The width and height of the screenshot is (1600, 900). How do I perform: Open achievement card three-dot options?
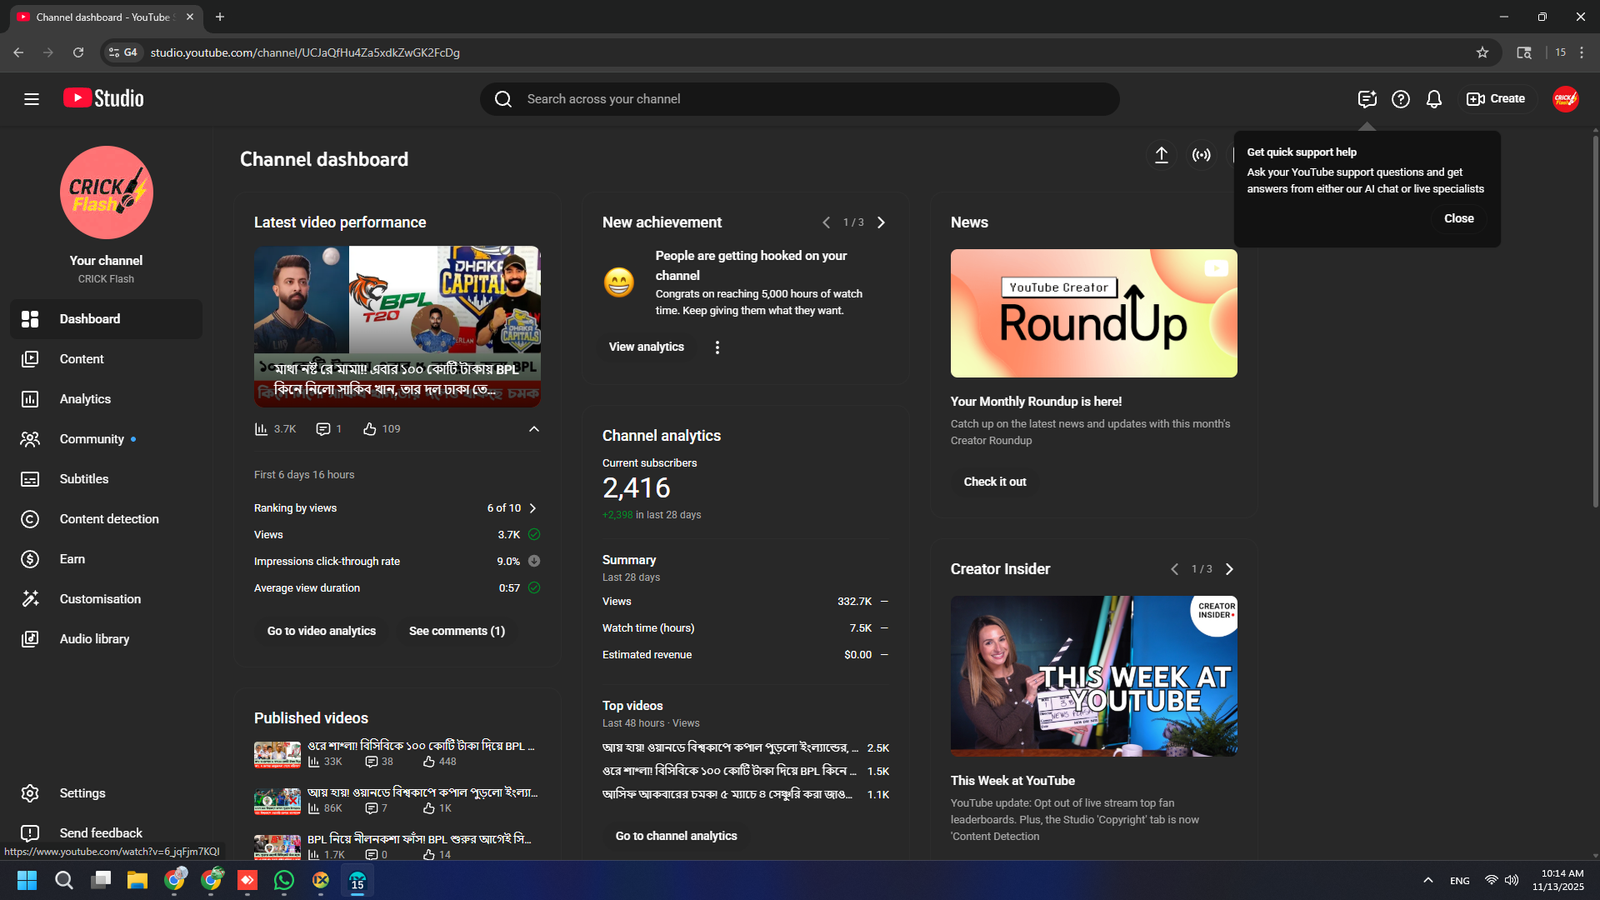(x=717, y=347)
